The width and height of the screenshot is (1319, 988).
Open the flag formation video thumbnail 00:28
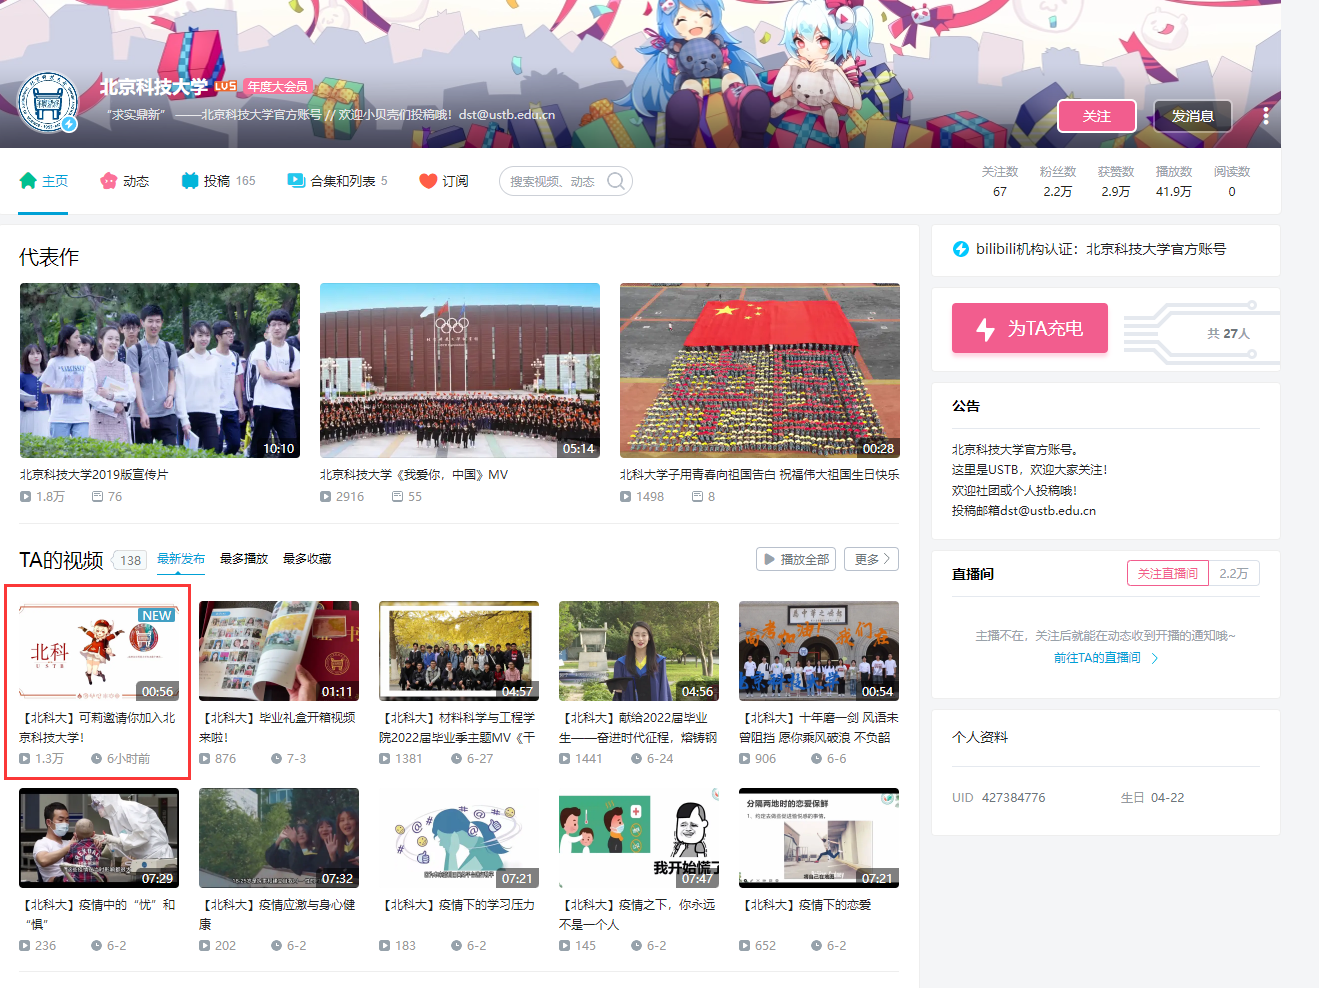(760, 370)
